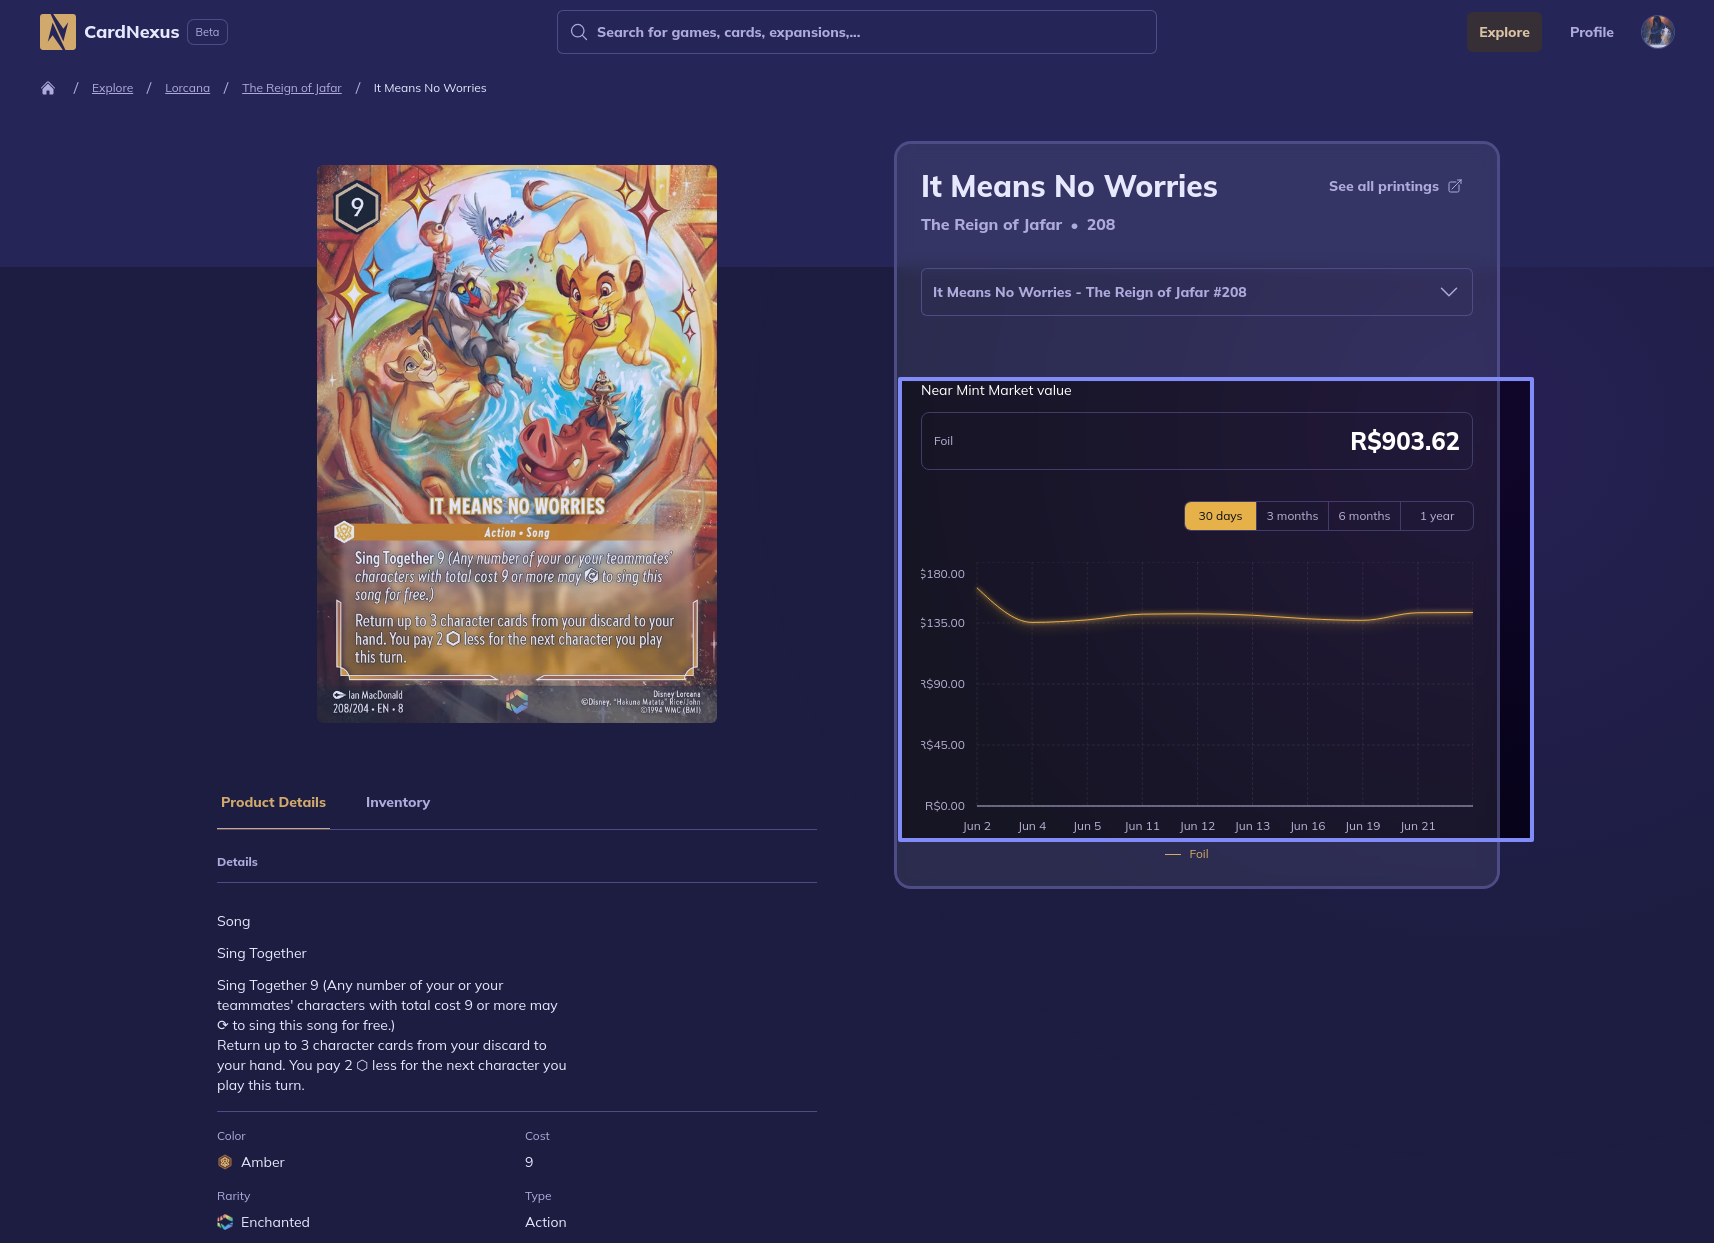Open the user avatar menu
Screen dimensions: 1714x1243
[x=1657, y=32]
